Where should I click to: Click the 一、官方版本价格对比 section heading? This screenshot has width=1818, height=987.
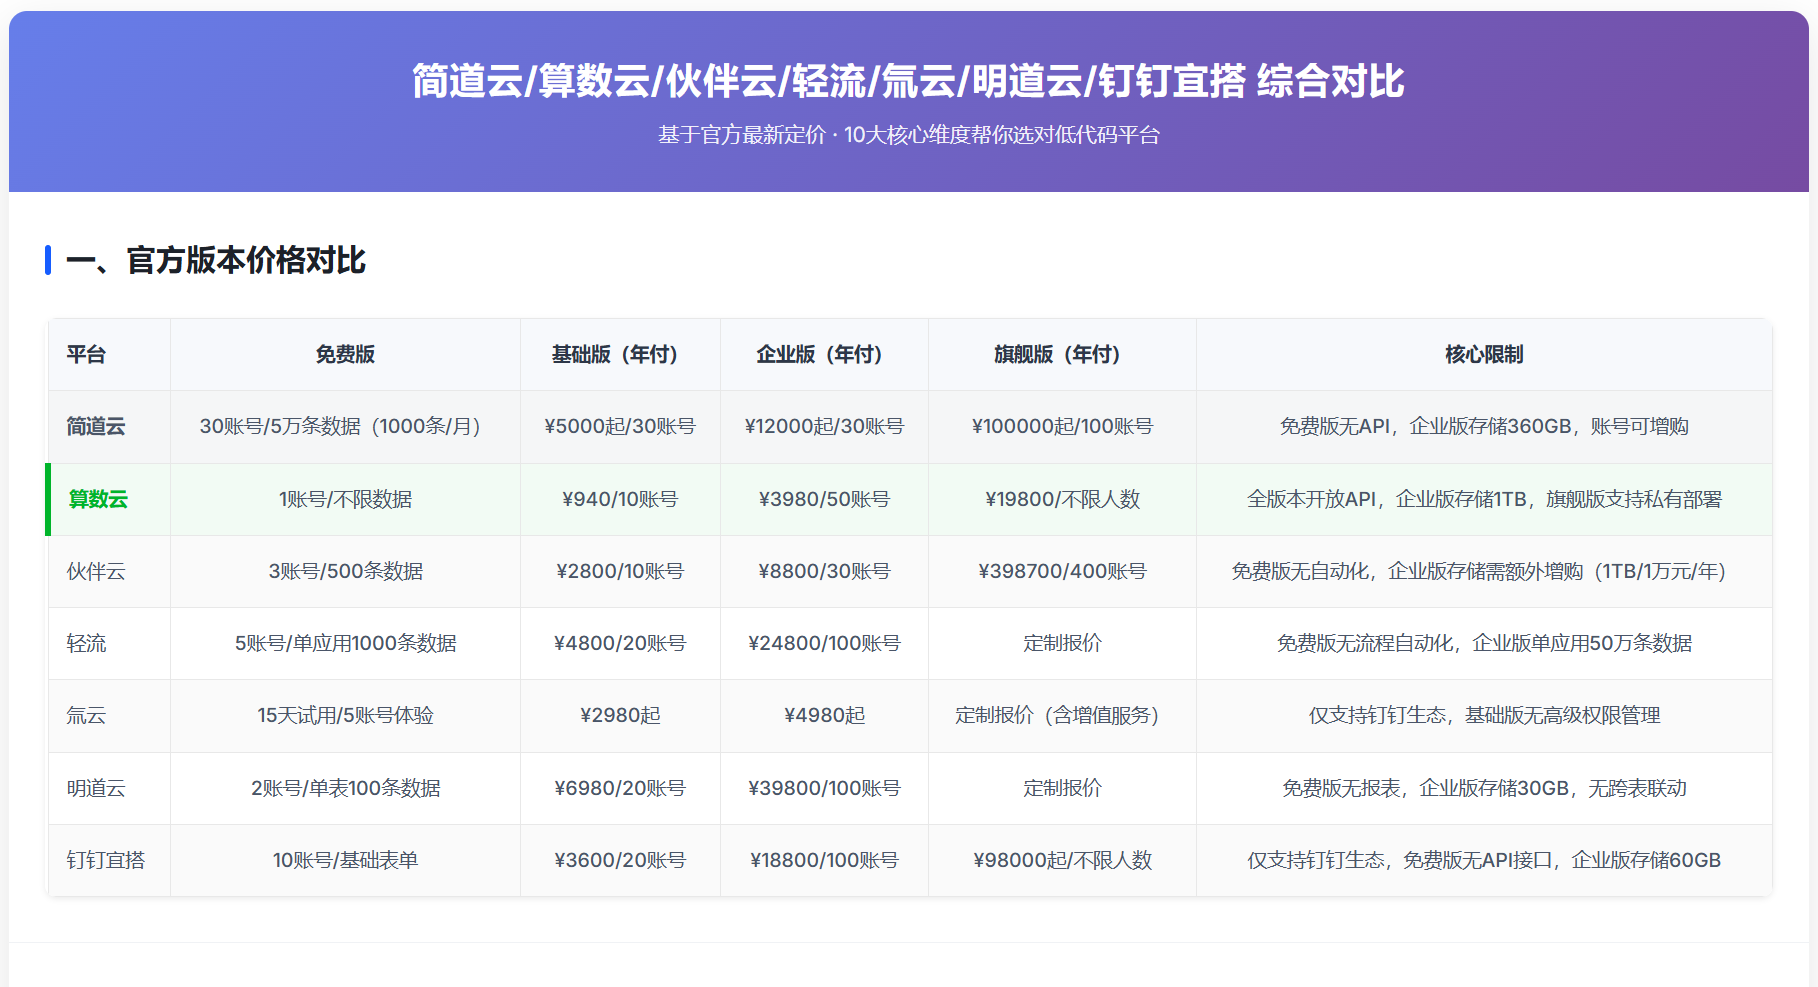coord(215,261)
